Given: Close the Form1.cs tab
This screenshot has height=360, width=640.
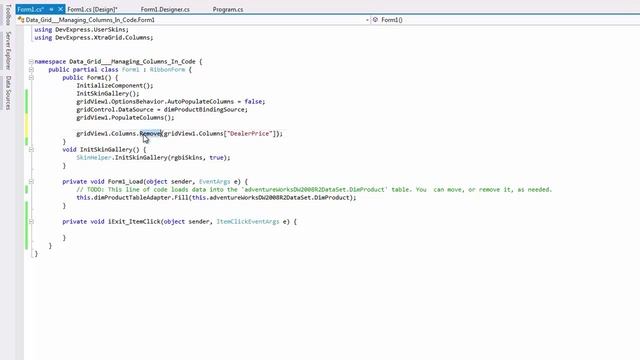Looking at the screenshot, I should pyautogui.click(x=60, y=9).
